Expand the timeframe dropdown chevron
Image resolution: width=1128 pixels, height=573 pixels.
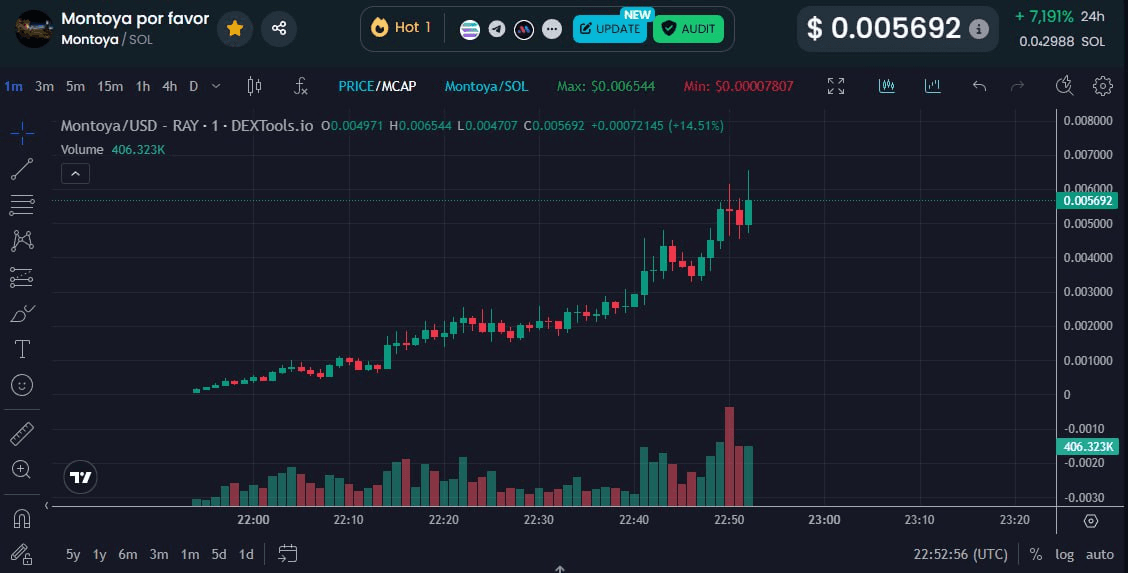216,86
